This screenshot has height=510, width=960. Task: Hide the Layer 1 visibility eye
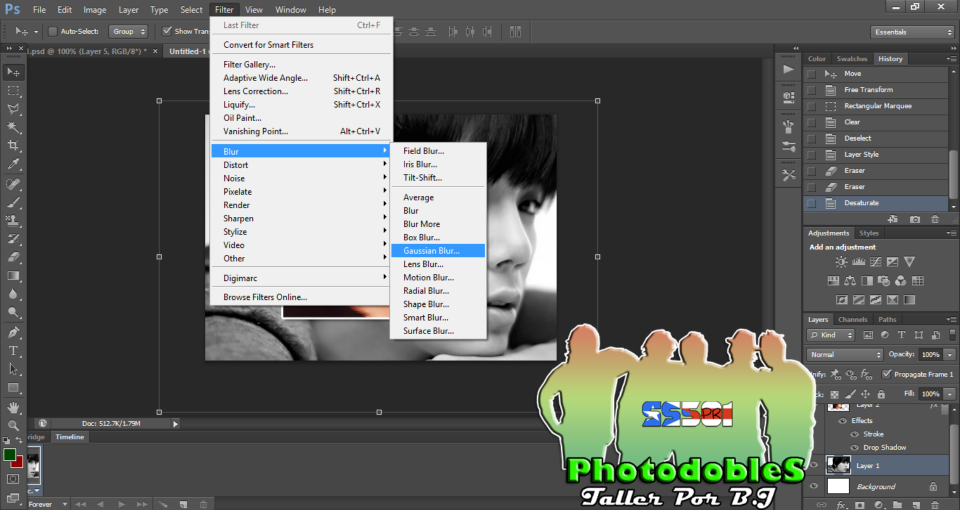[814, 465]
